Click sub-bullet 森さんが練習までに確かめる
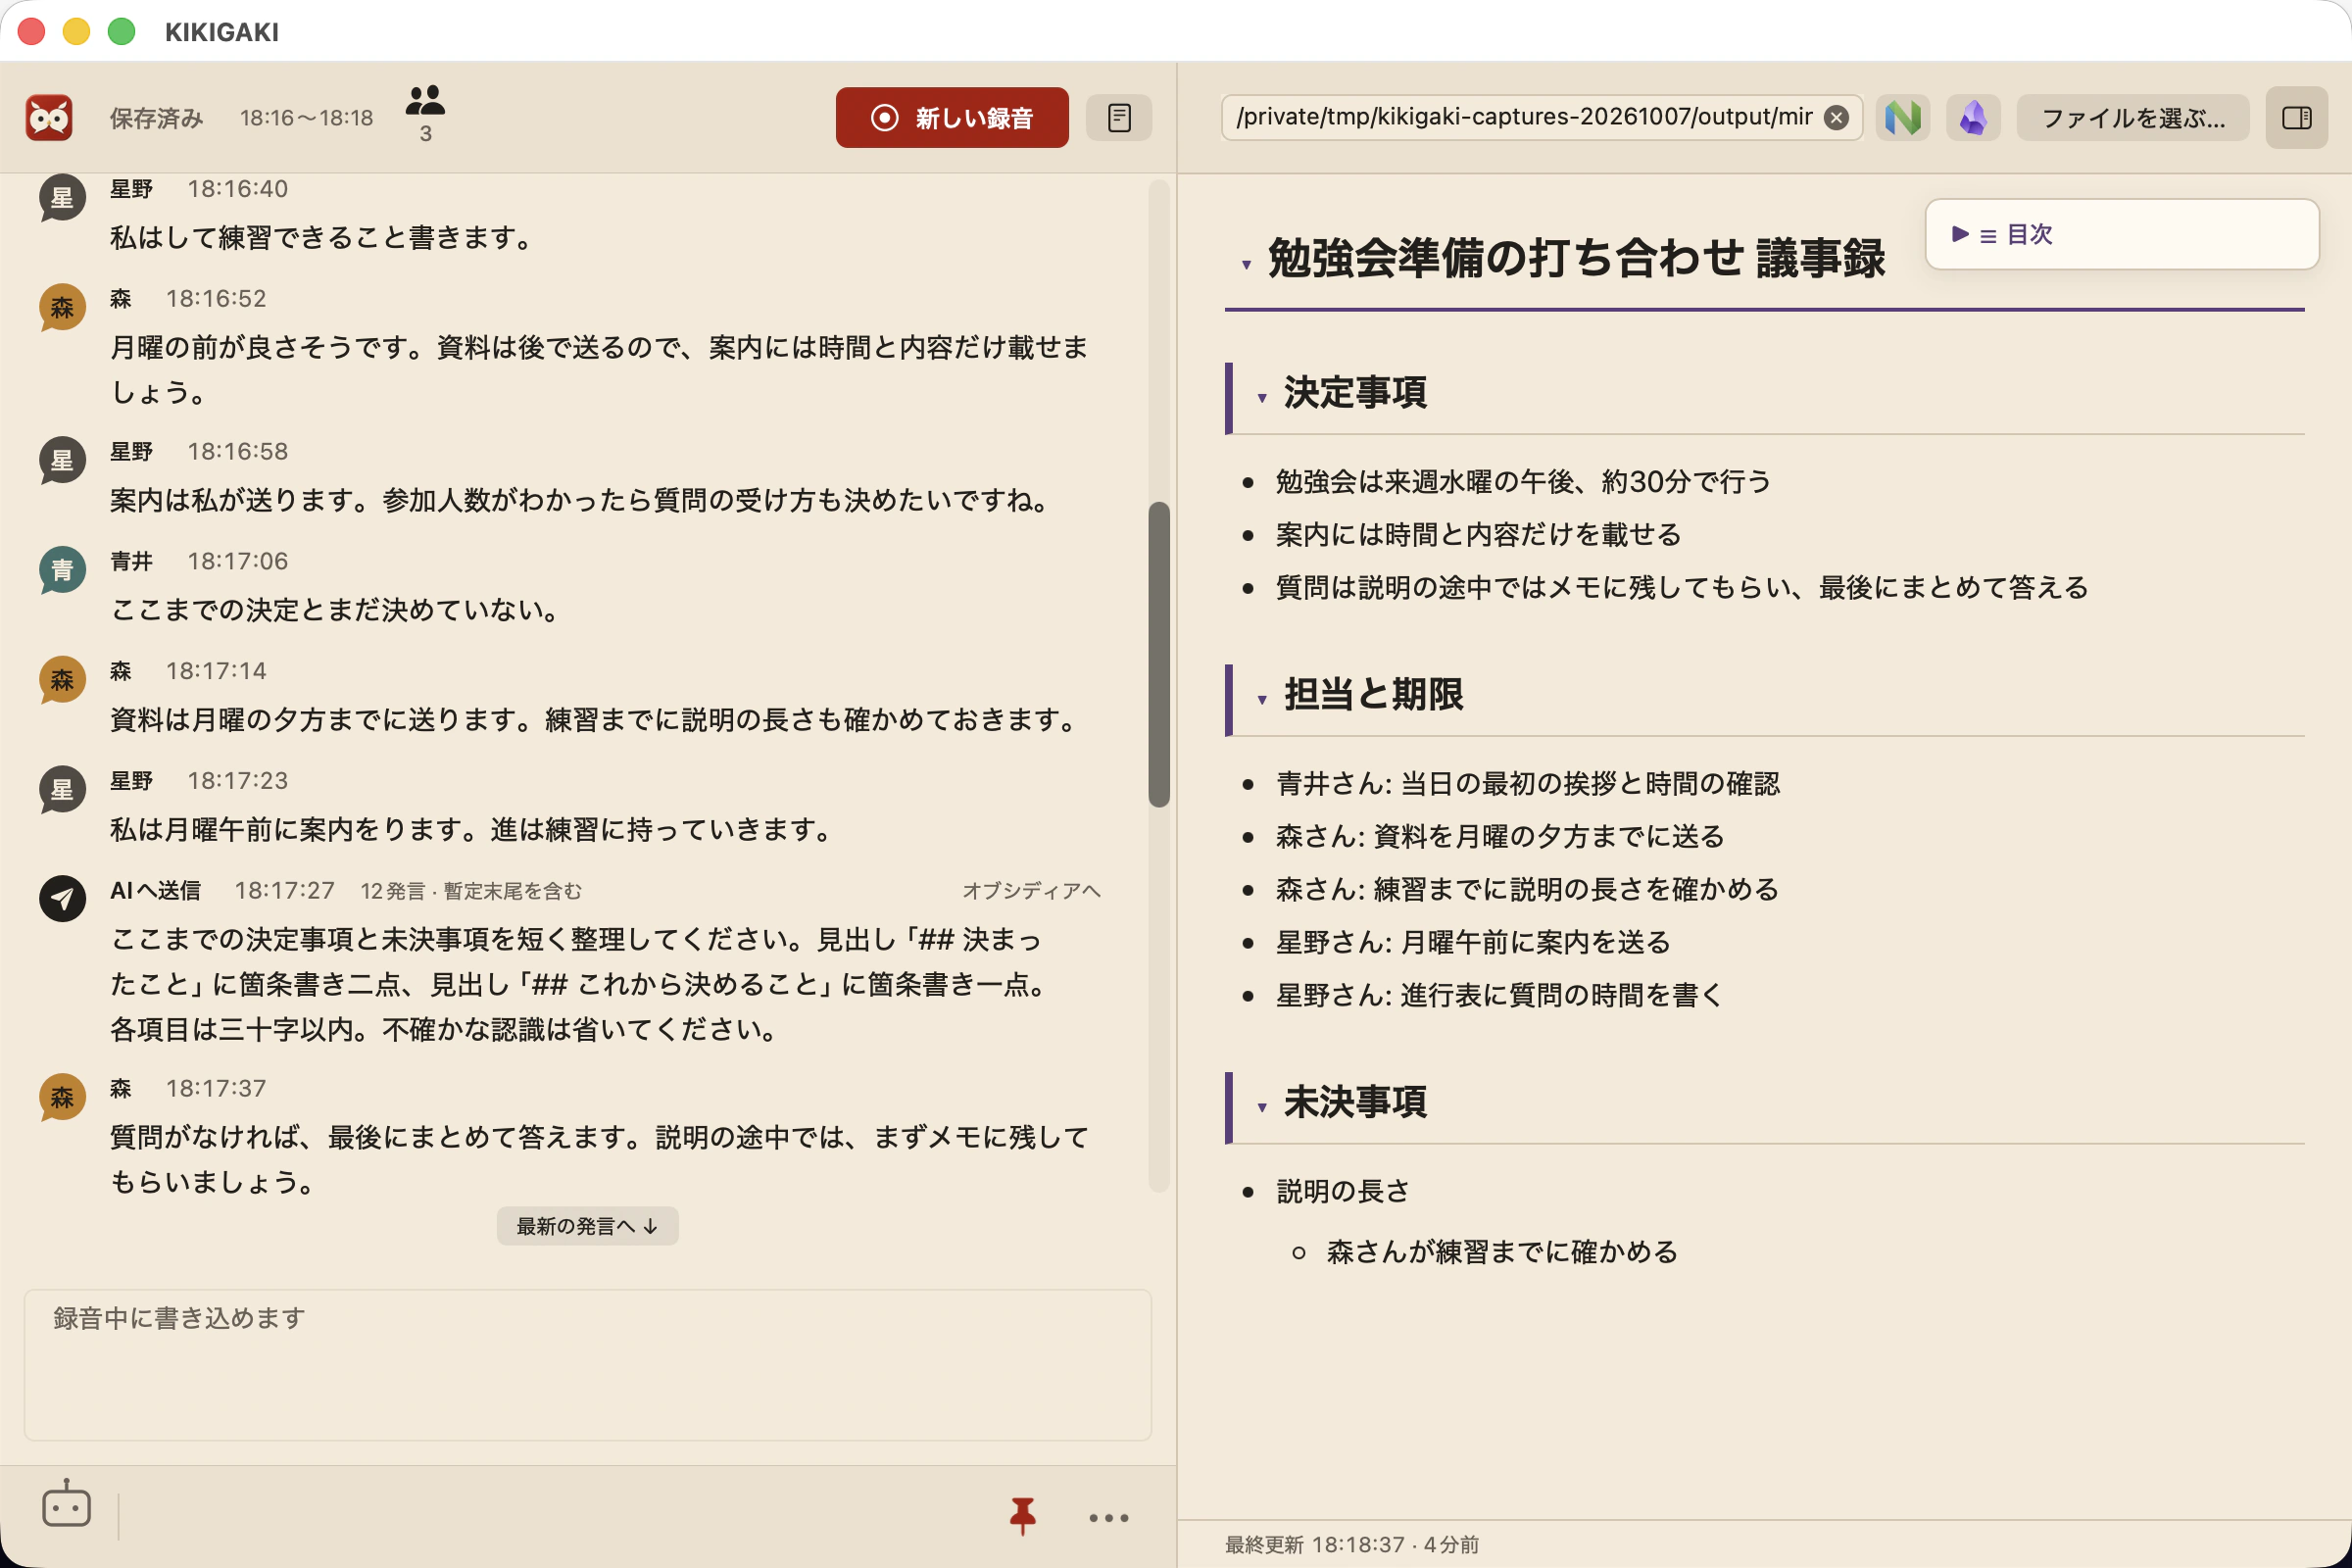This screenshot has height=1568, width=2352. 1502,1252
